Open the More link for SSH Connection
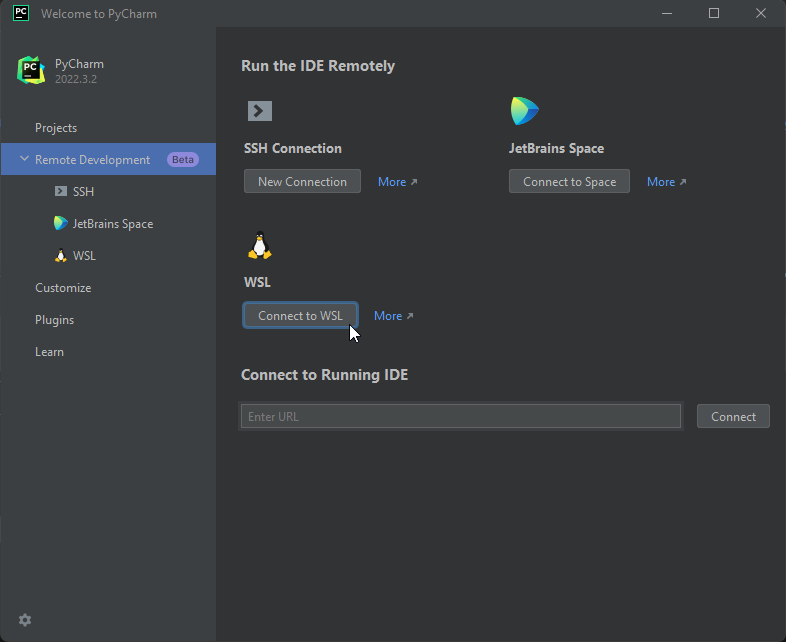The height and width of the screenshot is (642, 786). tap(398, 182)
